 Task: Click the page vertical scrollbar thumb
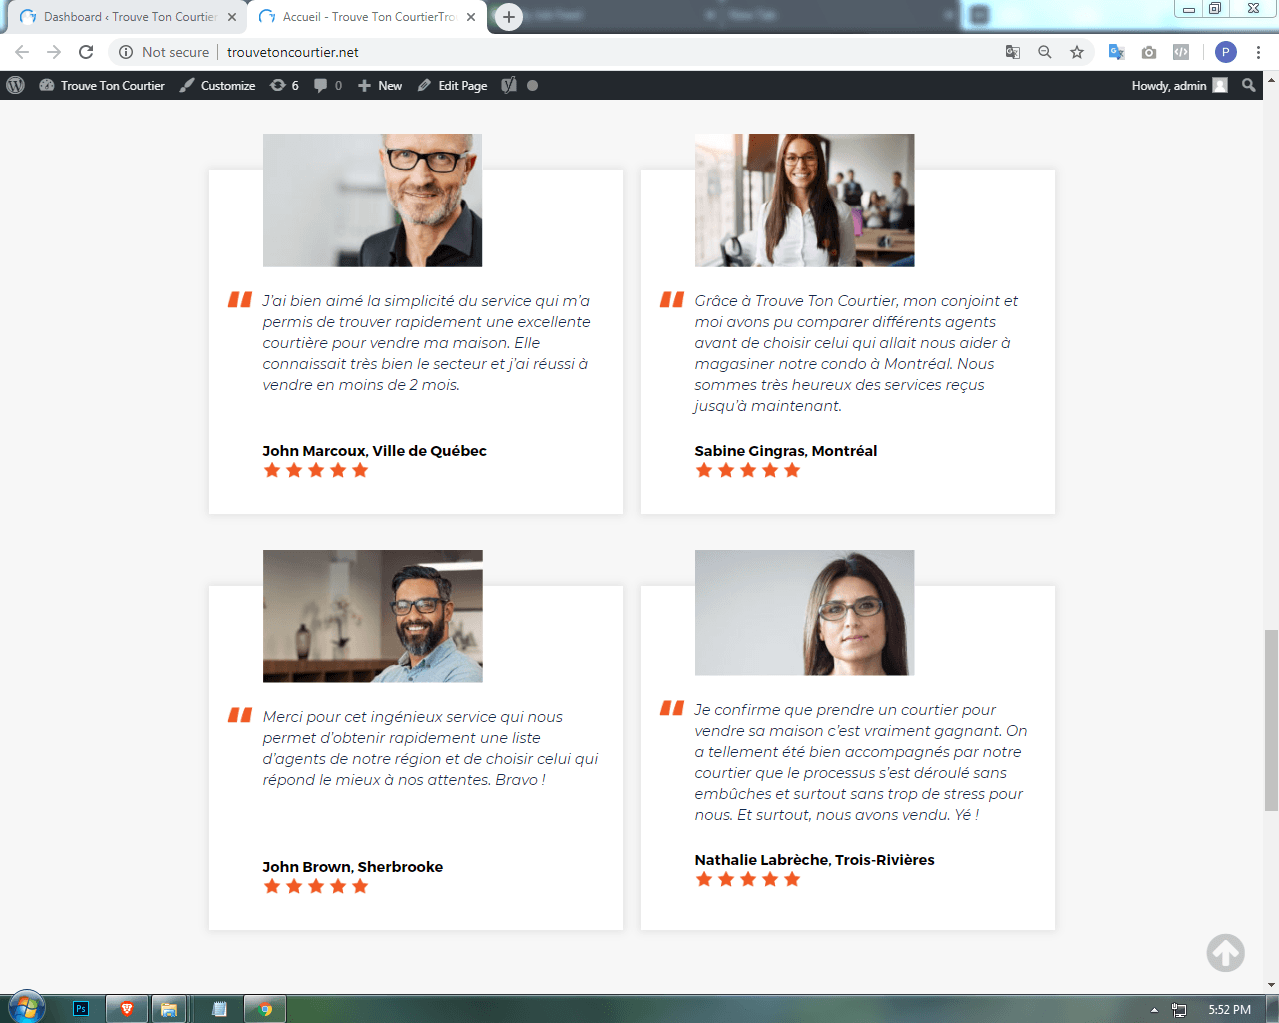[x=1271, y=720]
